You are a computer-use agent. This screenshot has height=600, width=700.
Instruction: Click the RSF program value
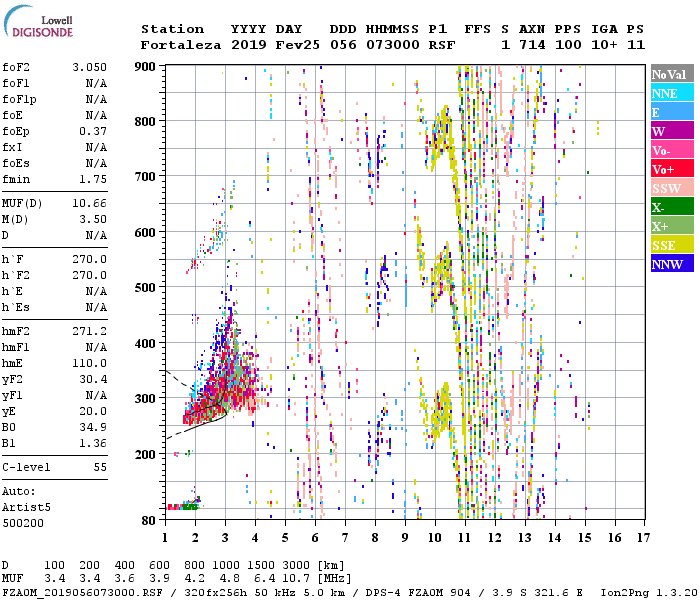coord(442,45)
